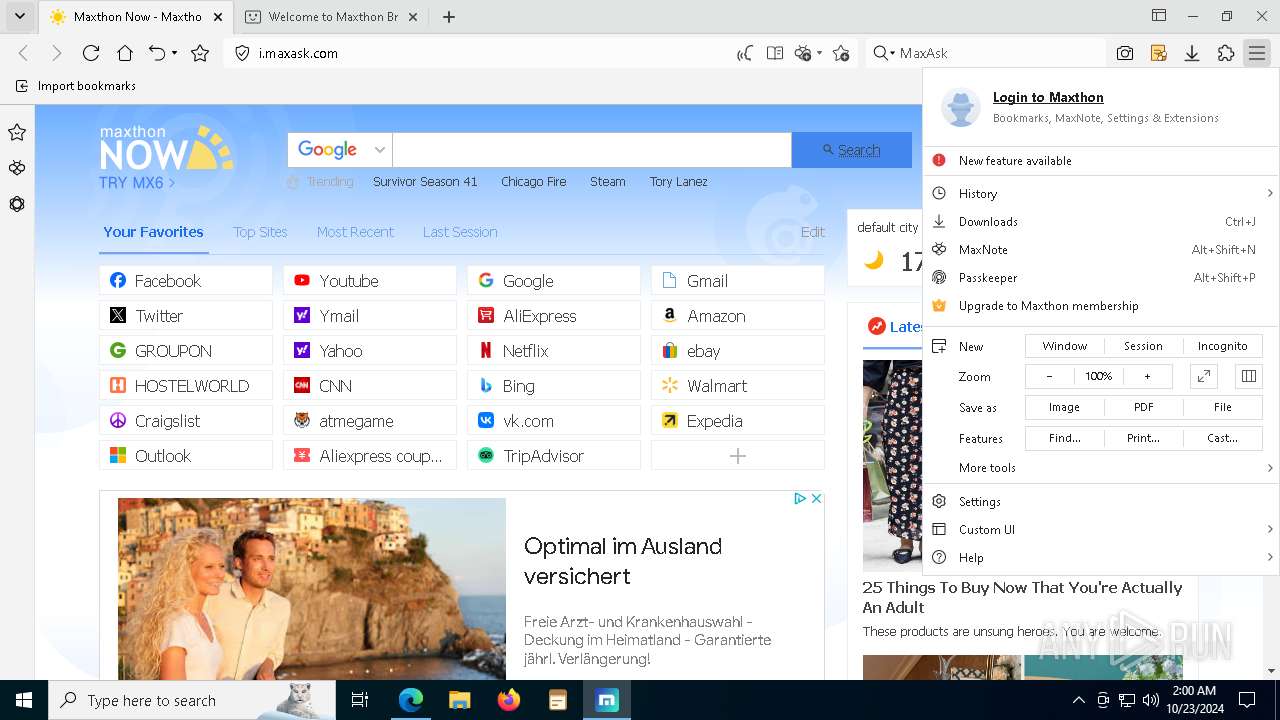Click the MaxNote capture icon in address bar

(x=802, y=53)
